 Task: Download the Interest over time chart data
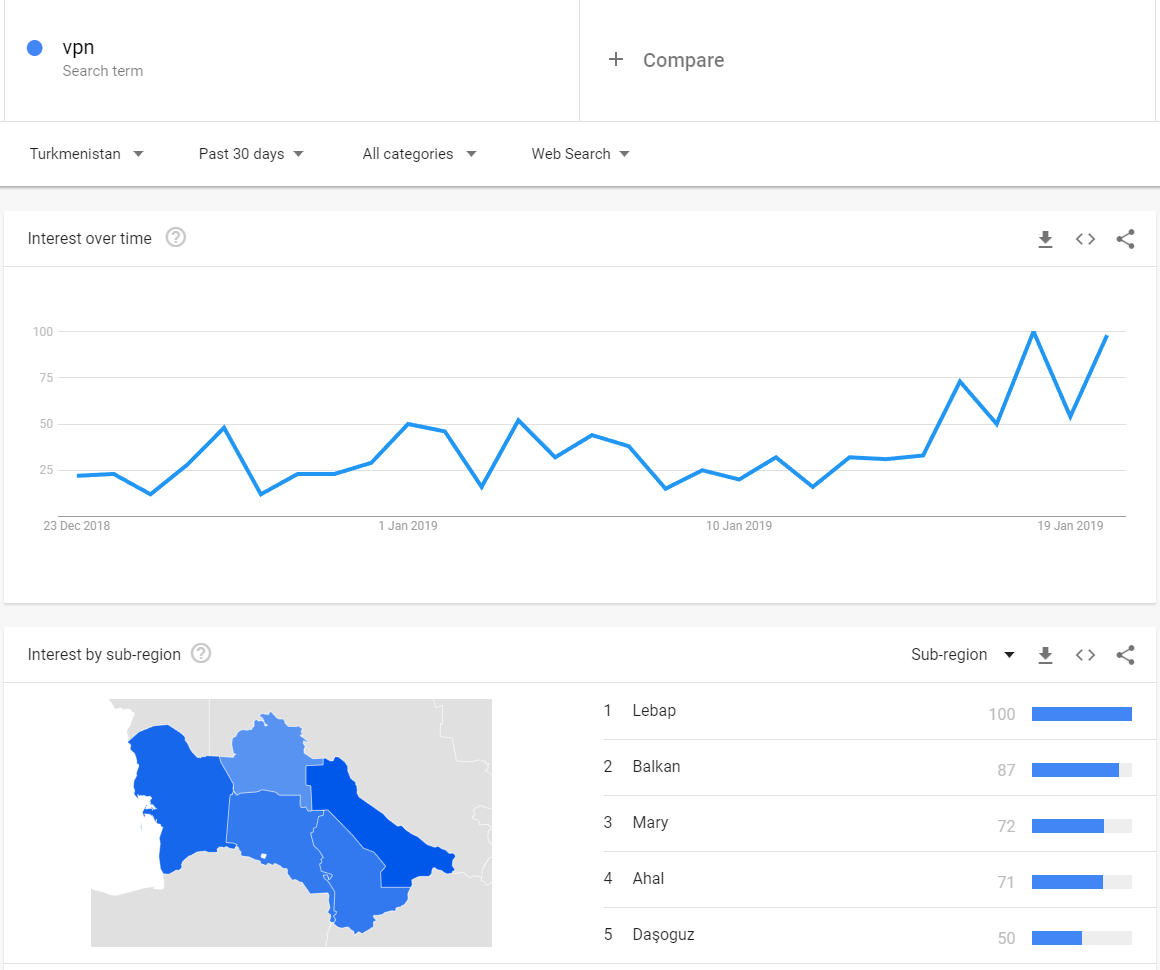[x=1045, y=239]
